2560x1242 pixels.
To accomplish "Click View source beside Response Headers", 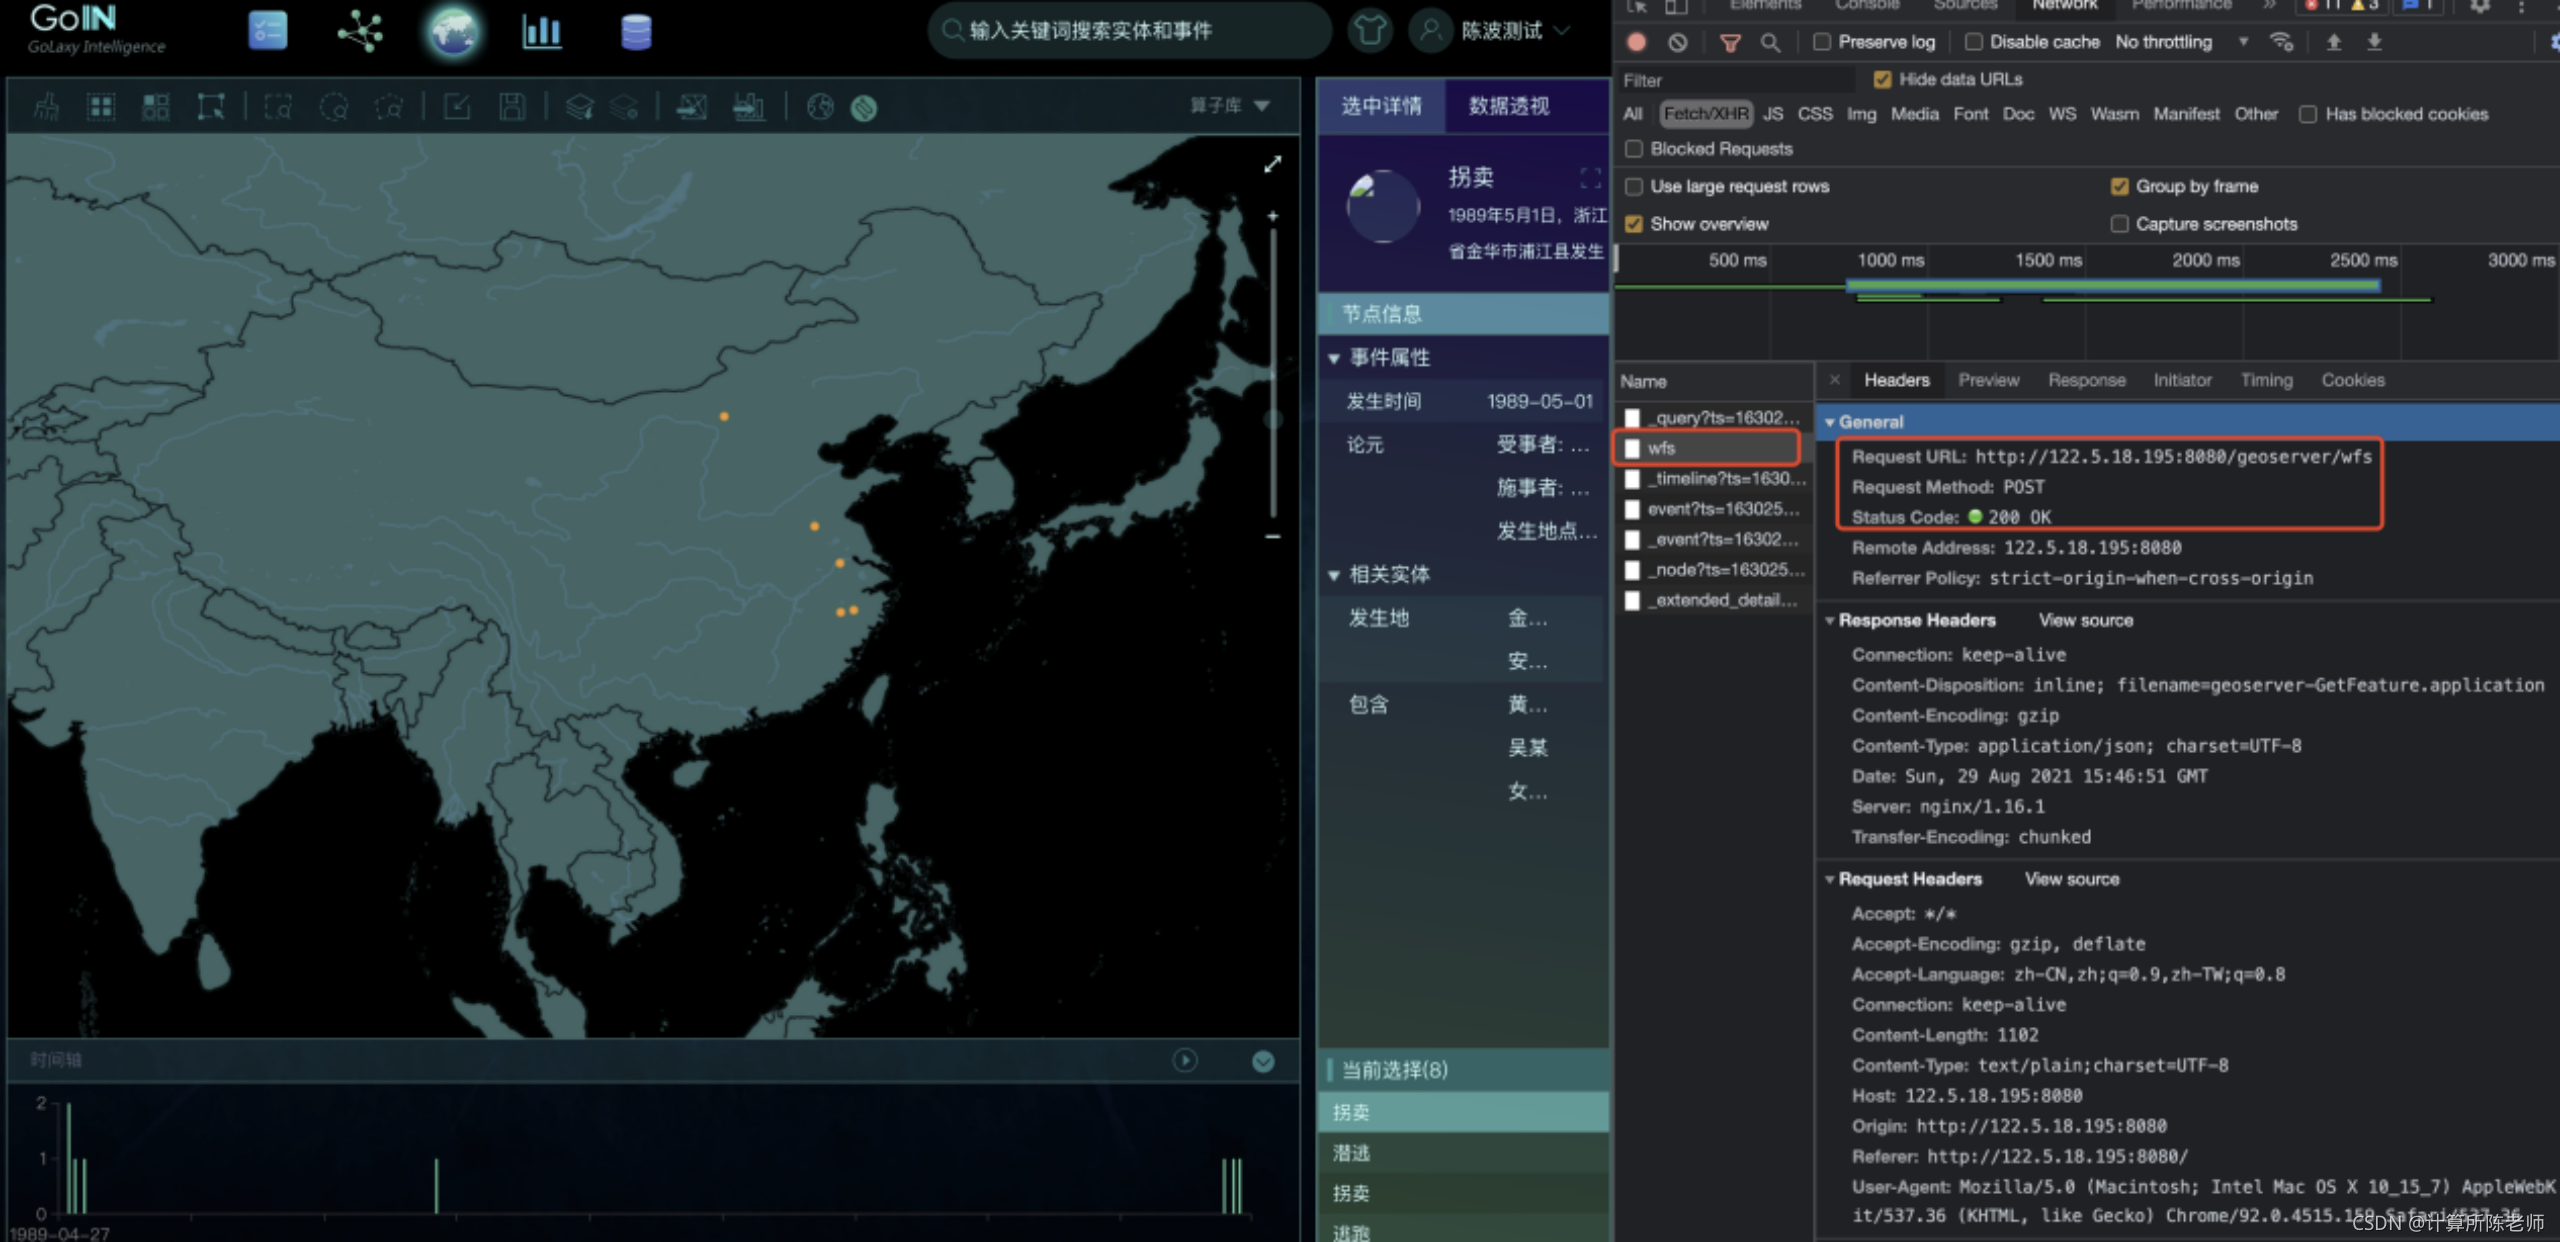I will pos(2085,620).
